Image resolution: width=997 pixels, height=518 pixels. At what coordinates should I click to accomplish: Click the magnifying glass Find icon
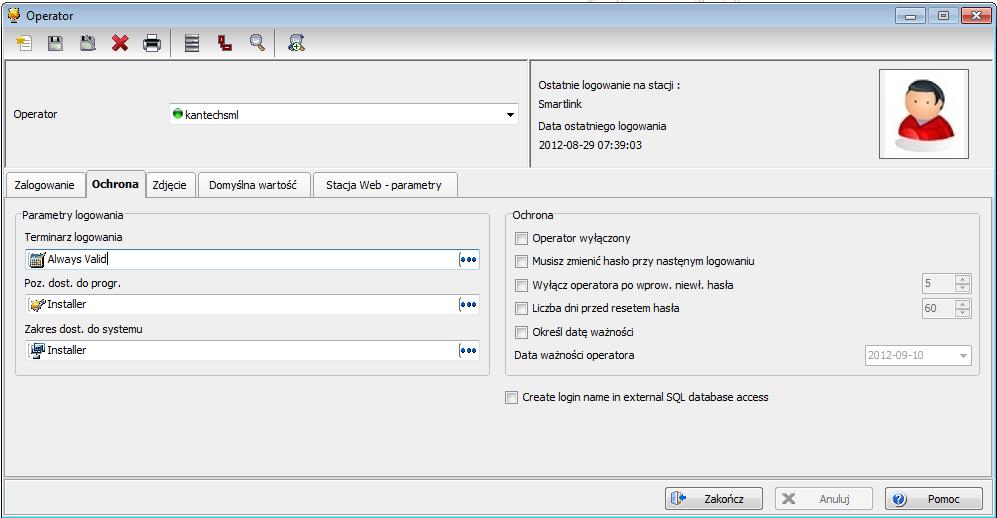pos(257,43)
